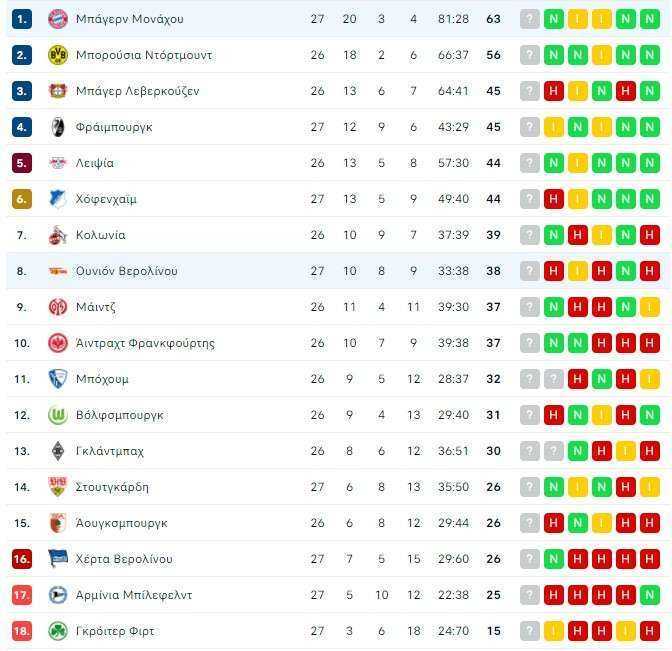
Task: Click the gold position 6 rank badge
Action: pyautogui.click(x=22, y=199)
